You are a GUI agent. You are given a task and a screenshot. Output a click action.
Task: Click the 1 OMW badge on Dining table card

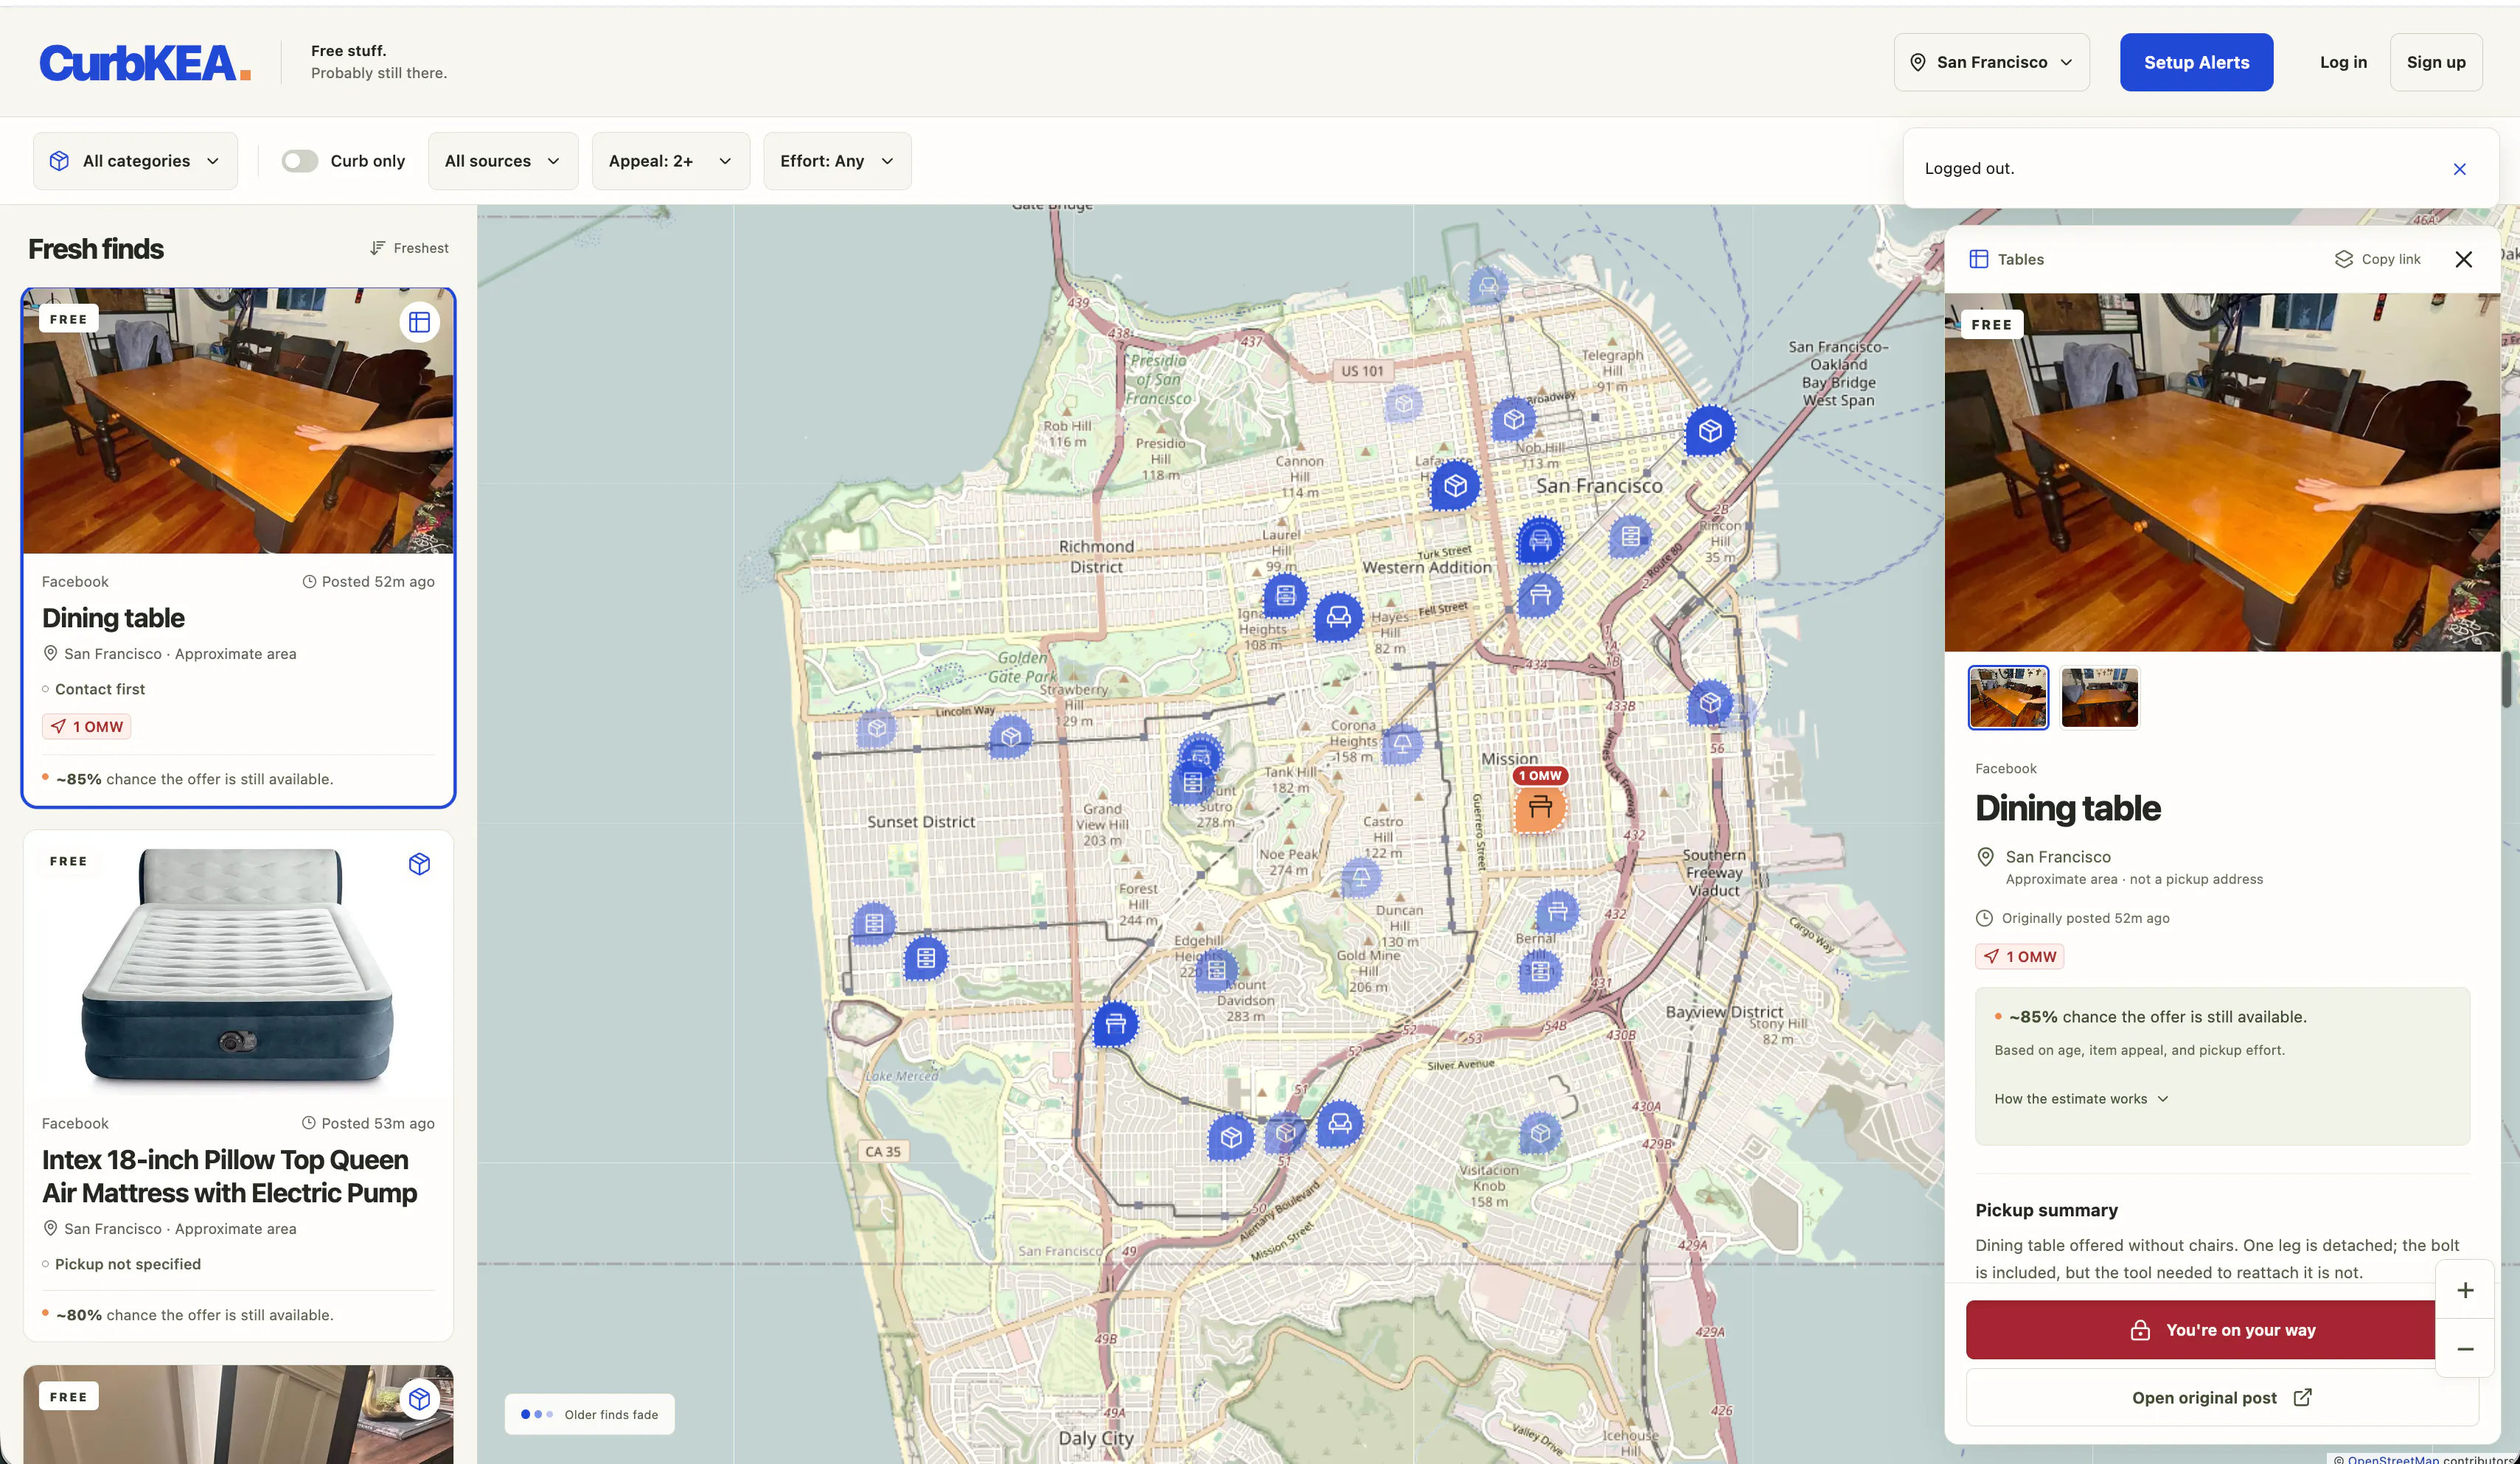click(87, 727)
